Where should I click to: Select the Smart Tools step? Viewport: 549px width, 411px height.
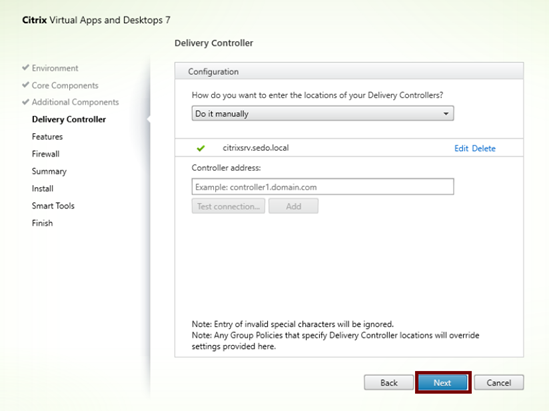tap(53, 206)
